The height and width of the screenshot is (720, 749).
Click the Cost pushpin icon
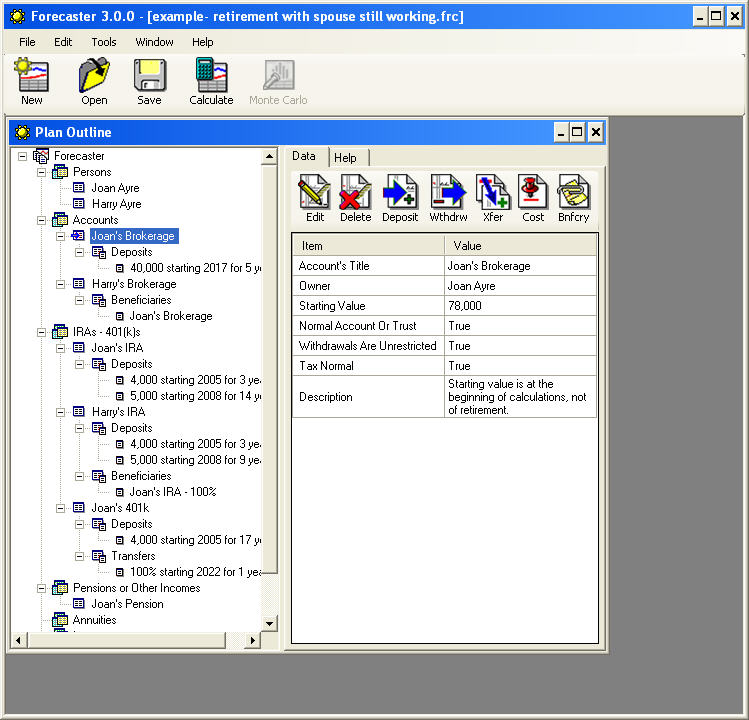pyautogui.click(x=533, y=192)
